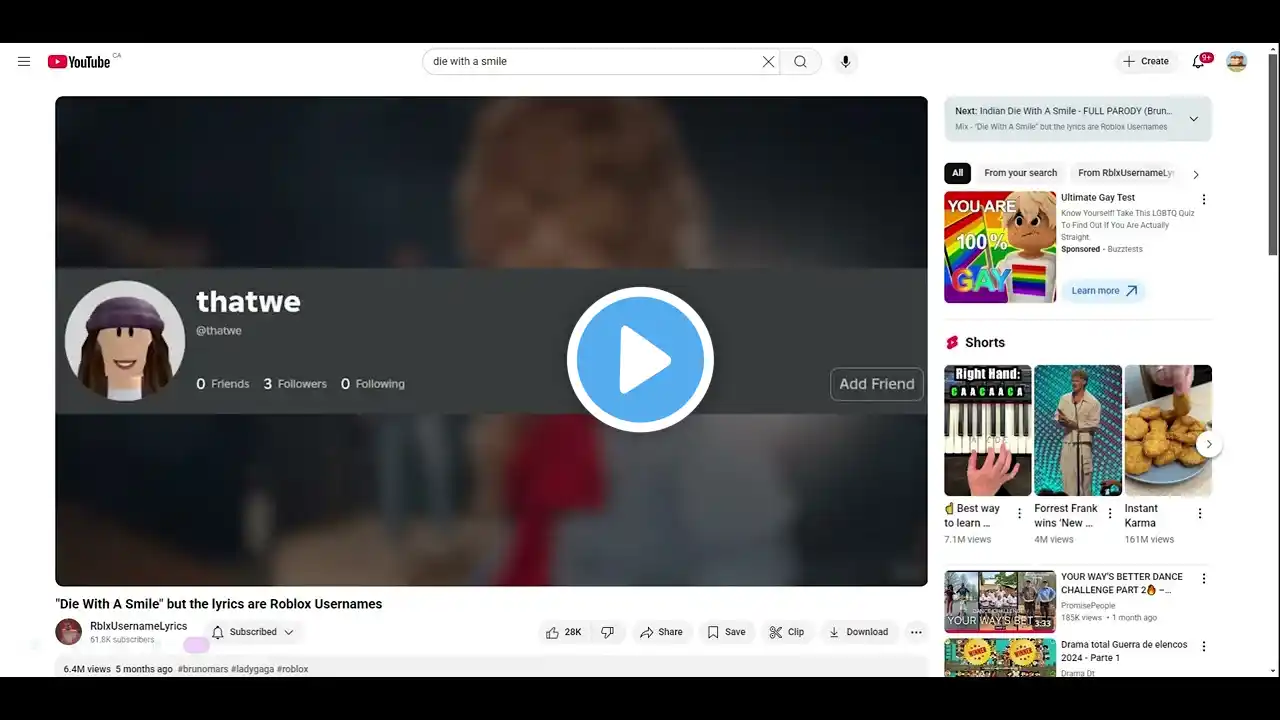Open the Next: Indian Die With A Smile item
This screenshot has width=1280, height=720.
[1064, 112]
